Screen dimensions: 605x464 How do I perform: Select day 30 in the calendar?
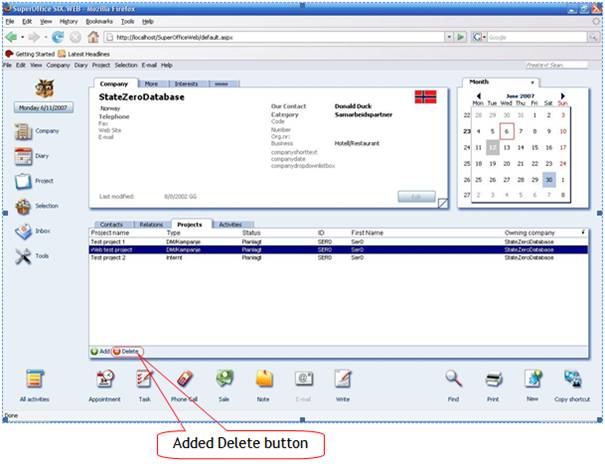pyautogui.click(x=549, y=180)
